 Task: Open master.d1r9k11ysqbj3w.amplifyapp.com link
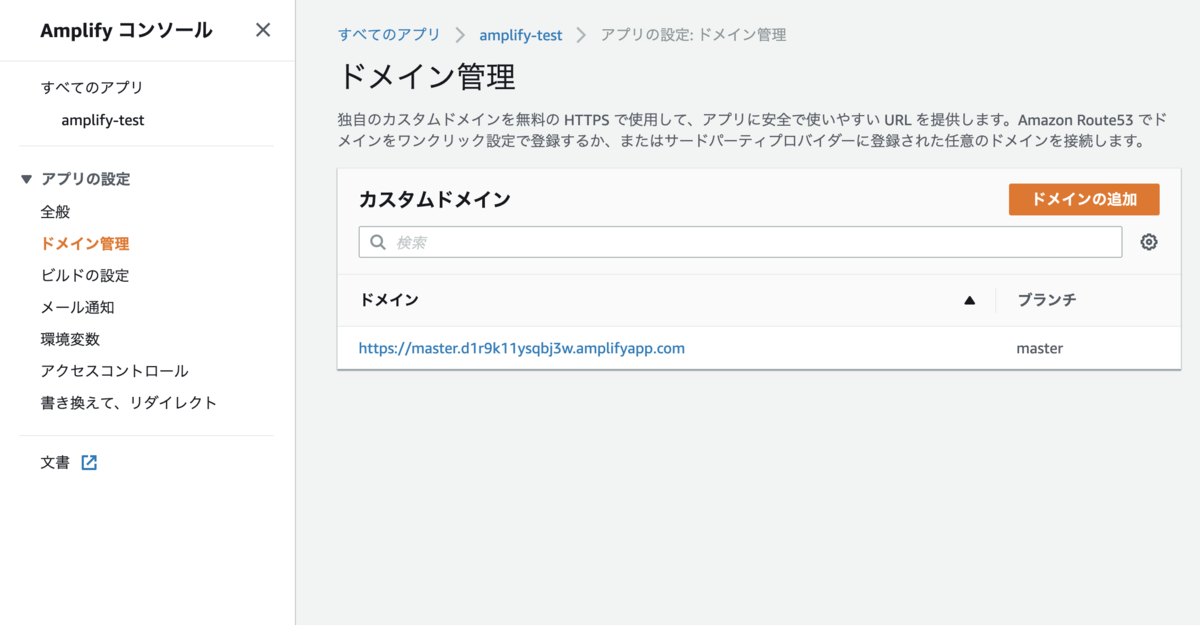[x=522, y=348]
